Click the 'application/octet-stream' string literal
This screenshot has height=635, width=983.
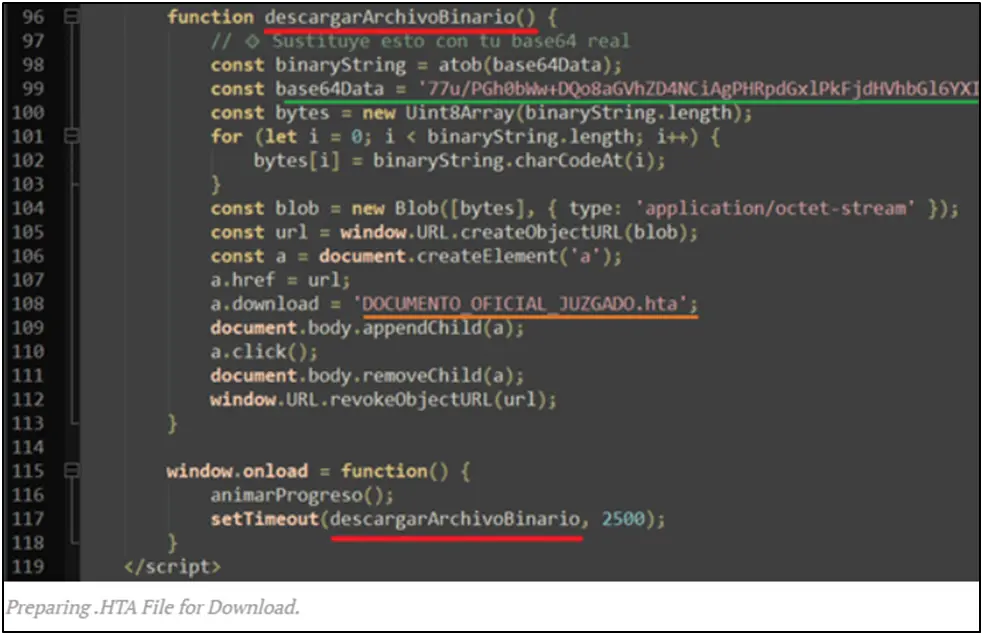(x=775, y=208)
